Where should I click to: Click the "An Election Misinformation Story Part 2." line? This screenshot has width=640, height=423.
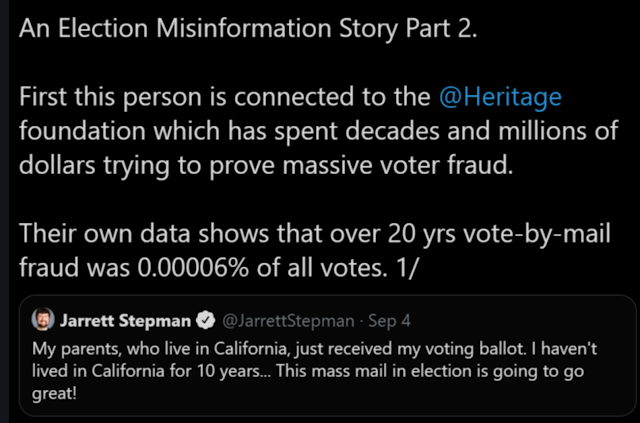pos(248,29)
